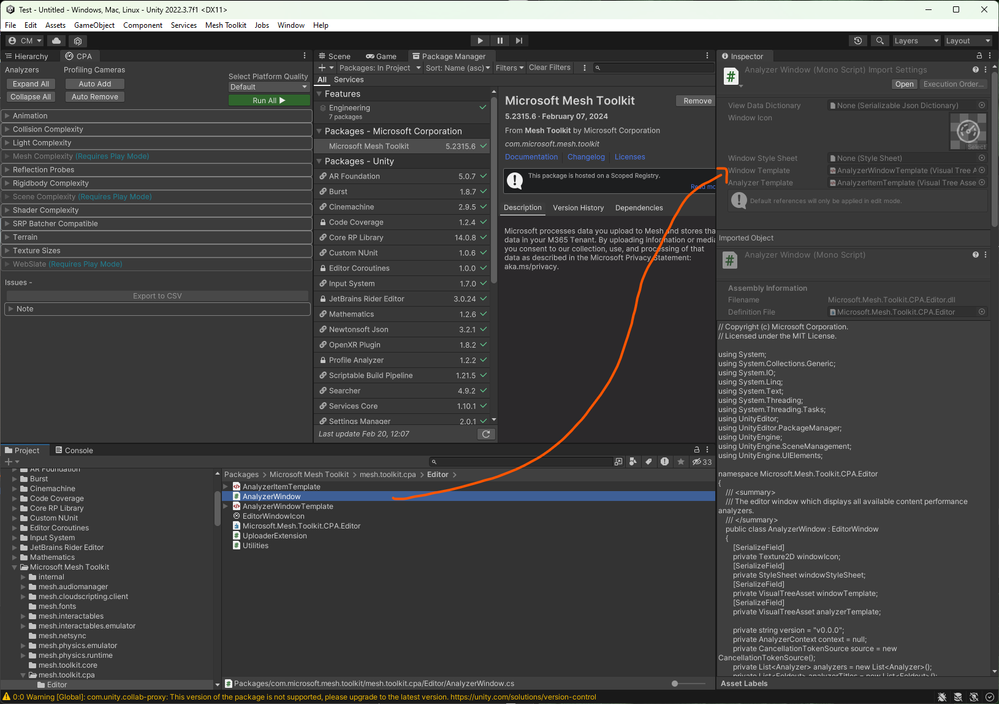
Task: Toggle the Project panel lock icon
Action: [x=697, y=450]
